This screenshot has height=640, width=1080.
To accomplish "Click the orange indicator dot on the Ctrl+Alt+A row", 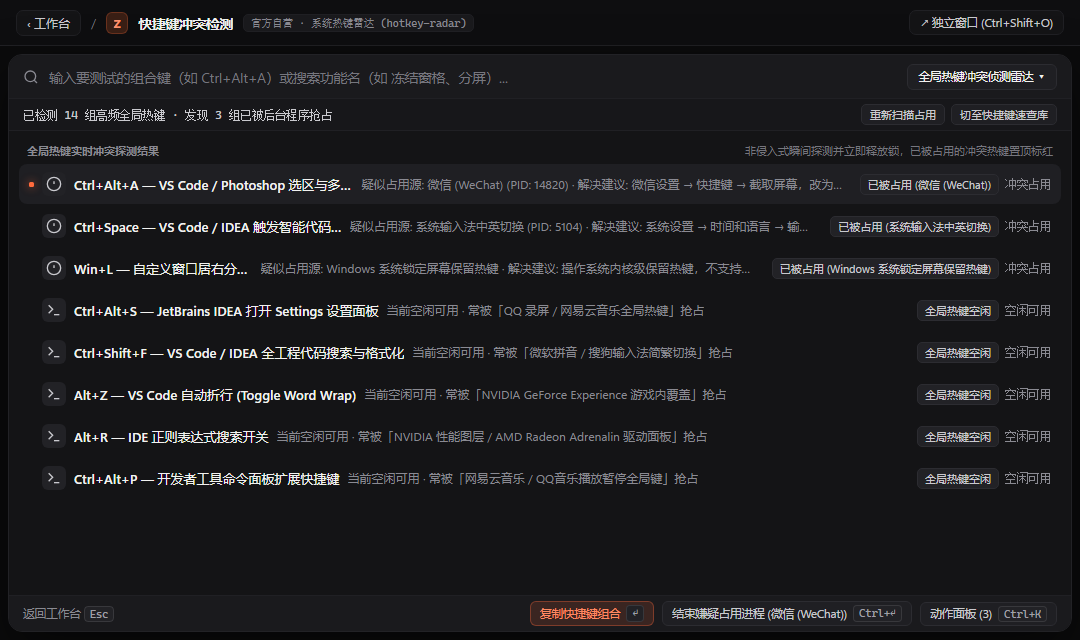I will point(32,184).
